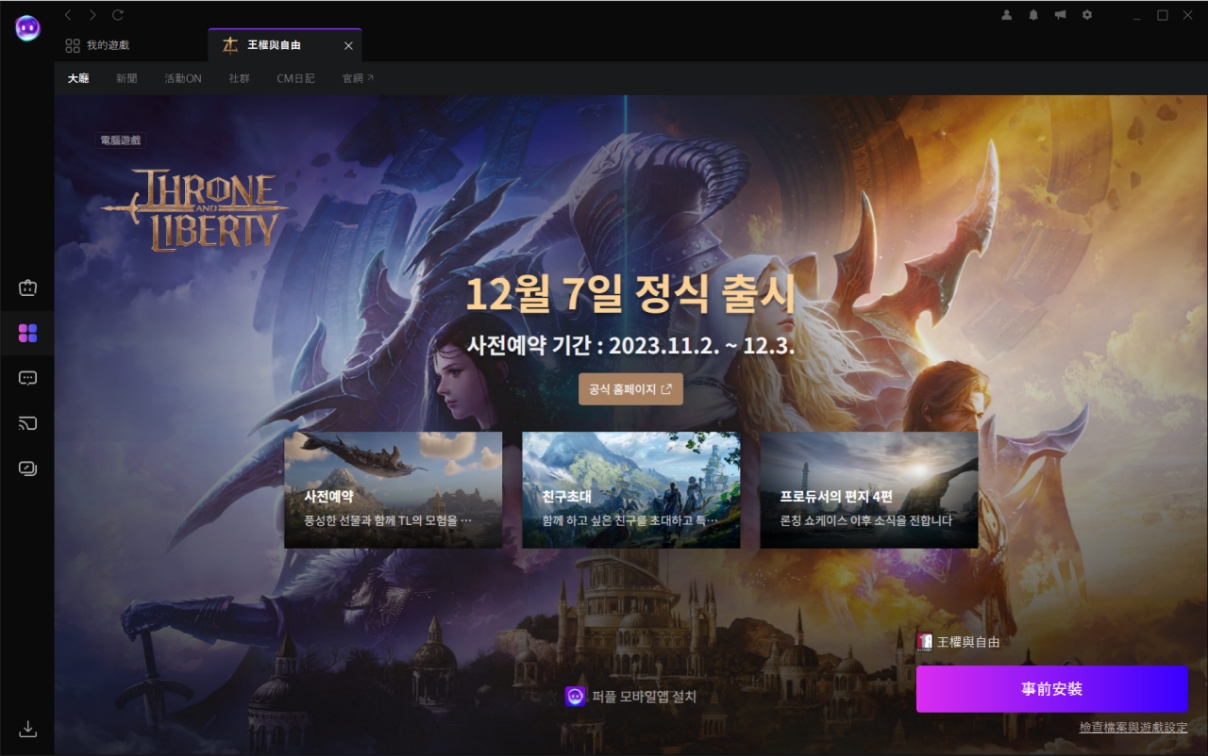Open the 친구초대 thumbnail card
This screenshot has height=756, width=1208.
point(631,490)
